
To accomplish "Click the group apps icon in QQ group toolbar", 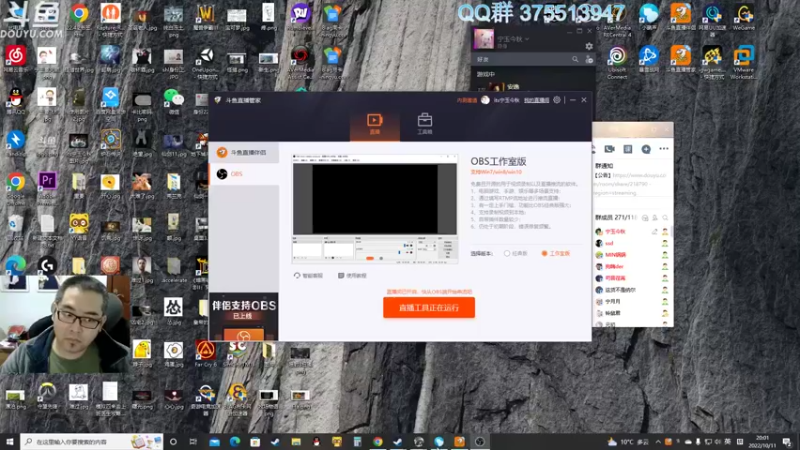I will tap(628, 149).
